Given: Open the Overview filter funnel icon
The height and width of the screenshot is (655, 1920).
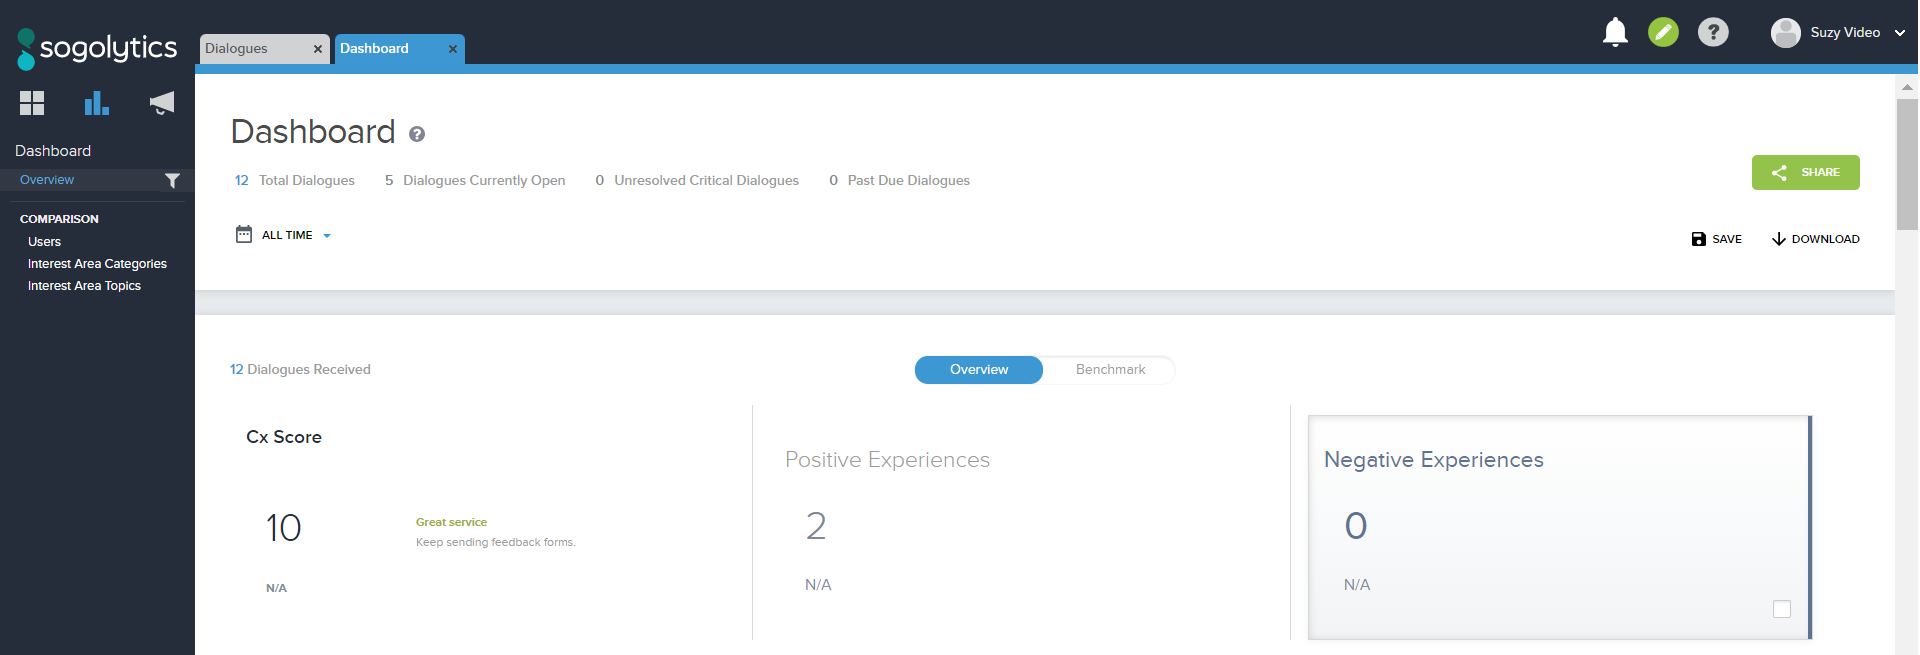Looking at the screenshot, I should coord(172,180).
